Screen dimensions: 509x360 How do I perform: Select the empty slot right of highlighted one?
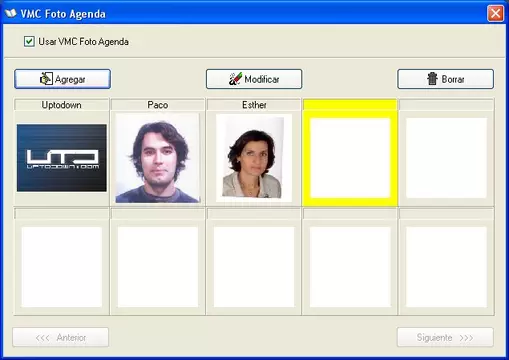pyautogui.click(x=446, y=158)
